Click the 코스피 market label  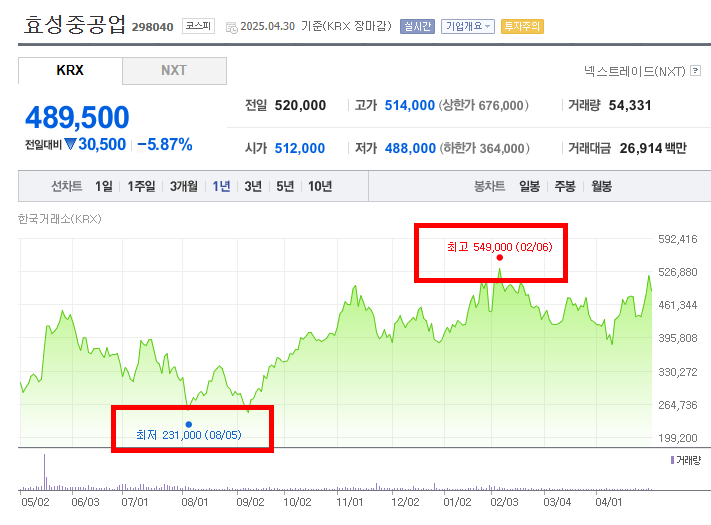tap(198, 26)
